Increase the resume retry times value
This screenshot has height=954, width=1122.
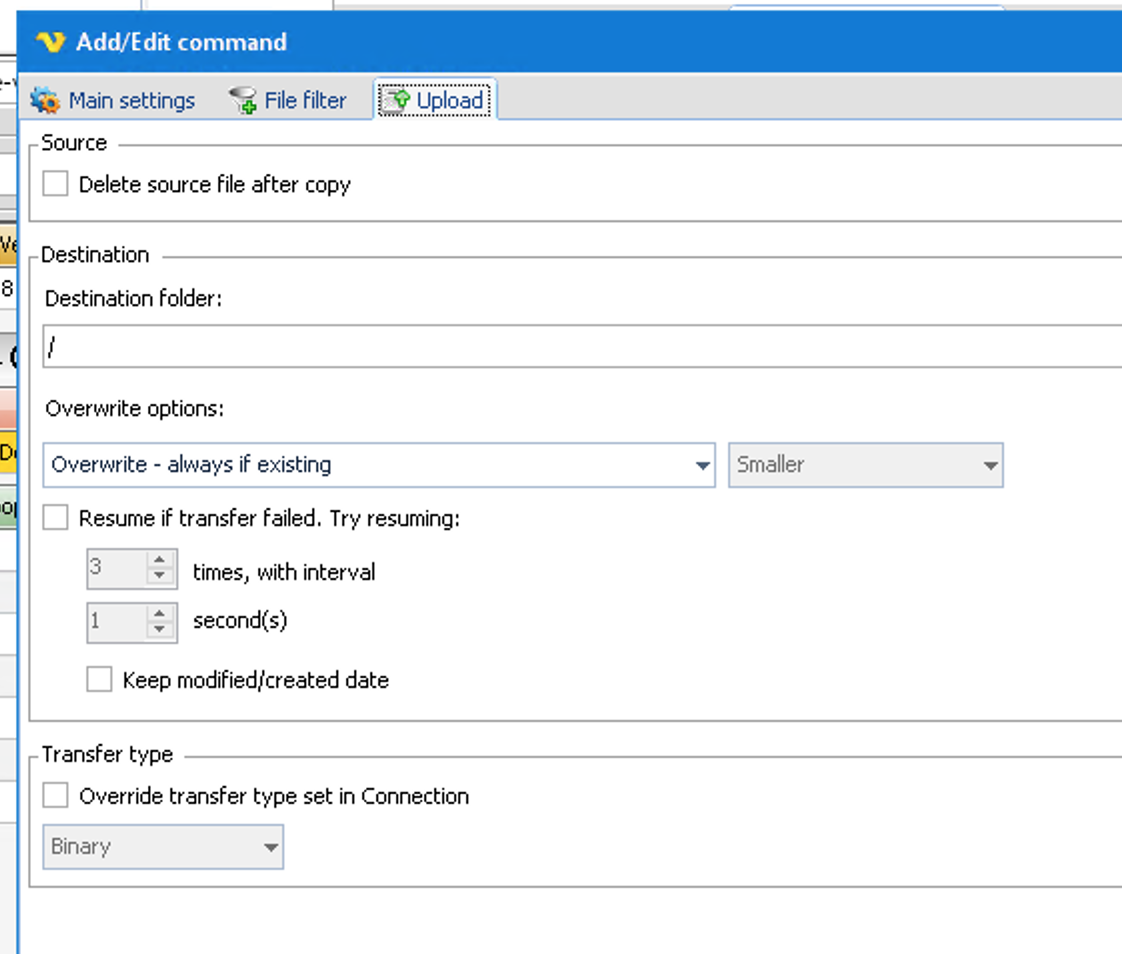tap(160, 561)
